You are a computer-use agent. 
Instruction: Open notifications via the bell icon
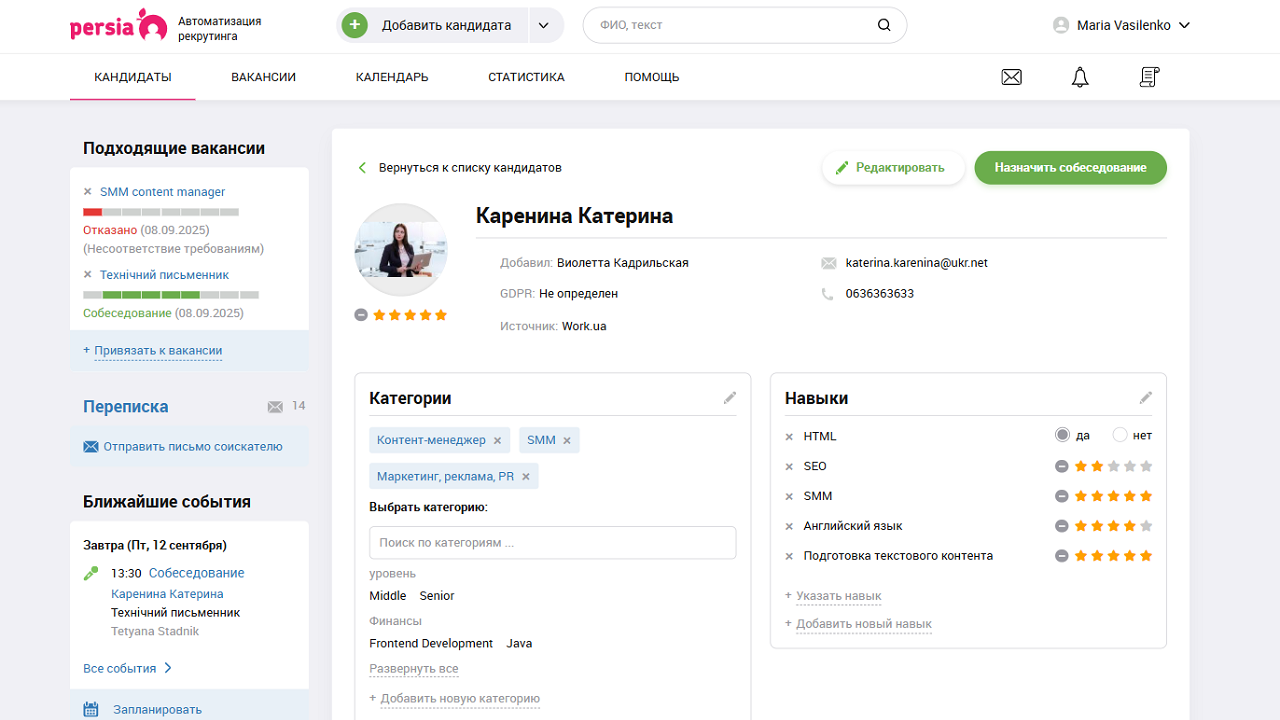[1079, 76]
